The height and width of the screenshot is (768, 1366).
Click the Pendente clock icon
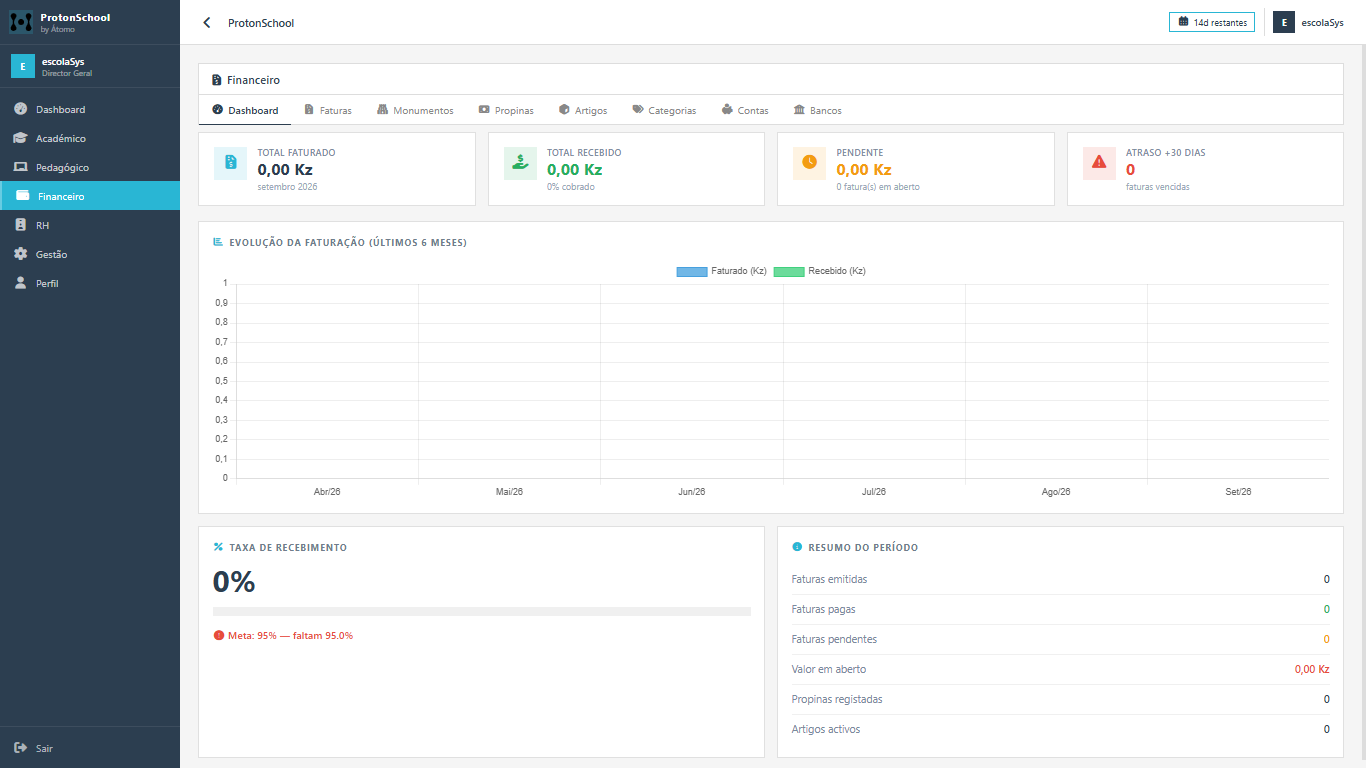(809, 163)
